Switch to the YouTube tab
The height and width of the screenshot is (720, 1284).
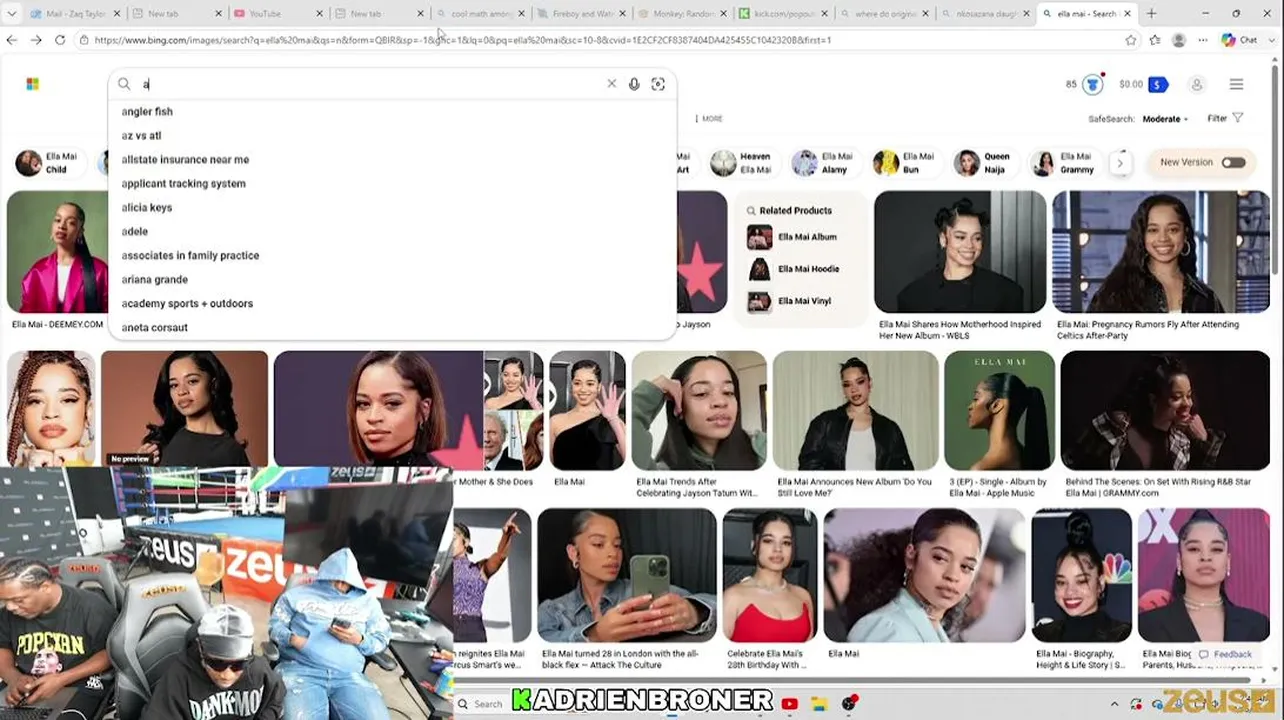click(x=278, y=14)
